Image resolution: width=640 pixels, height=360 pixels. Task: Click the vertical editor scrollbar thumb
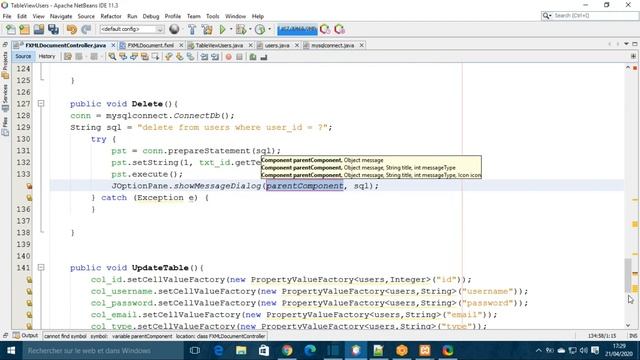point(628,276)
